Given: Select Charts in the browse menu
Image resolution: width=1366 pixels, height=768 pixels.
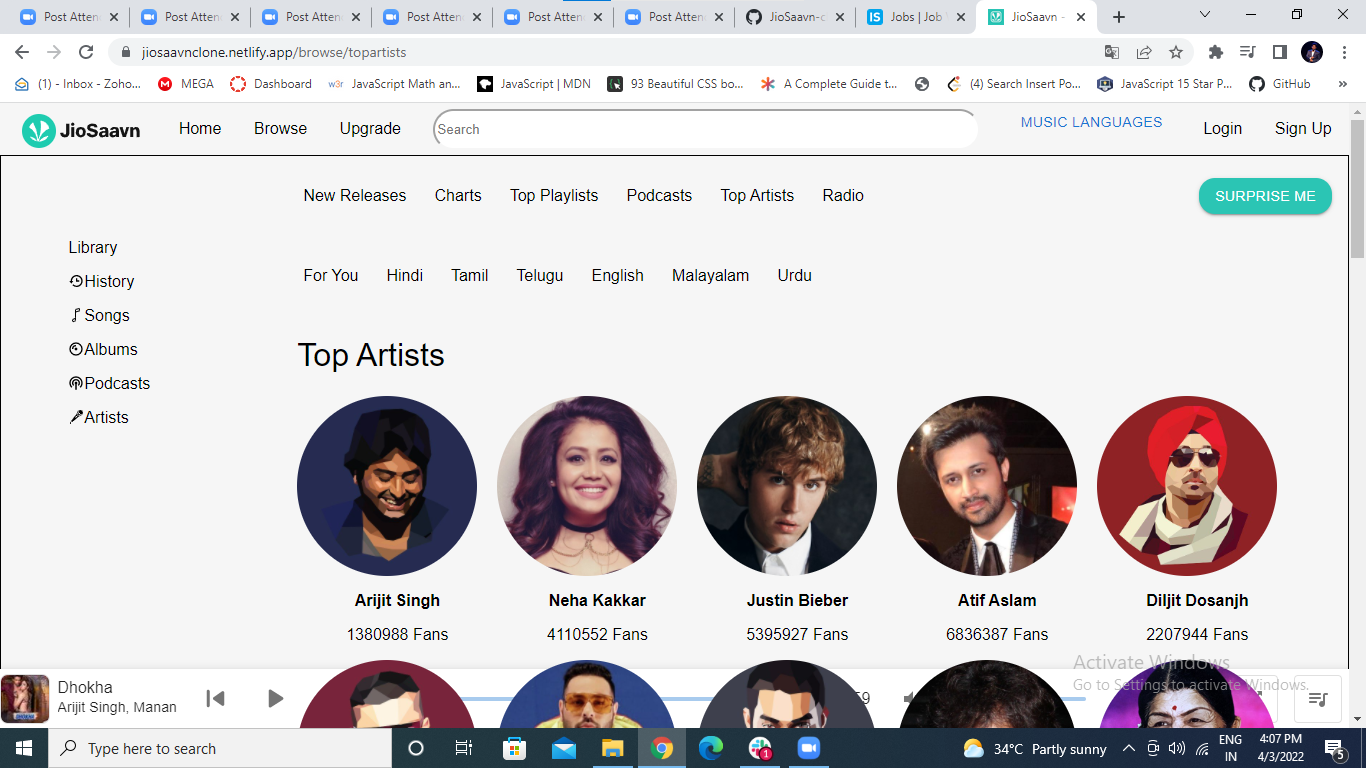Looking at the screenshot, I should (457, 195).
